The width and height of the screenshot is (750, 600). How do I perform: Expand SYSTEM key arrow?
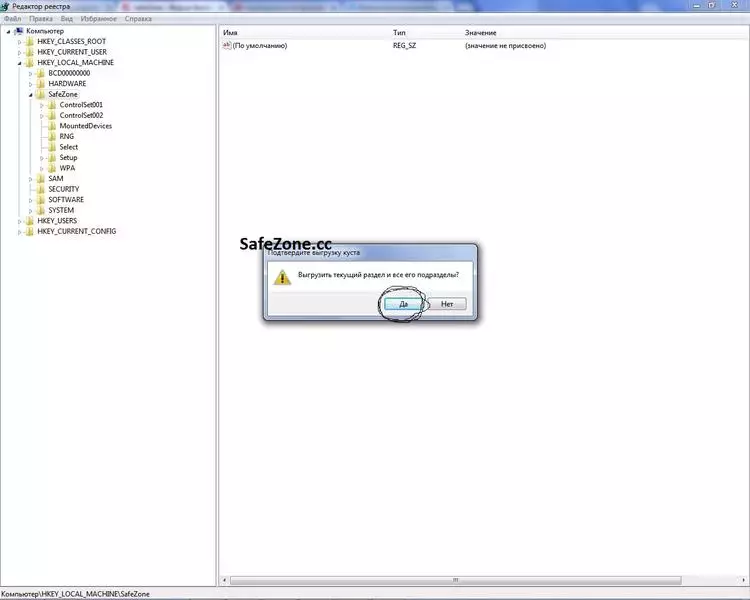31,211
